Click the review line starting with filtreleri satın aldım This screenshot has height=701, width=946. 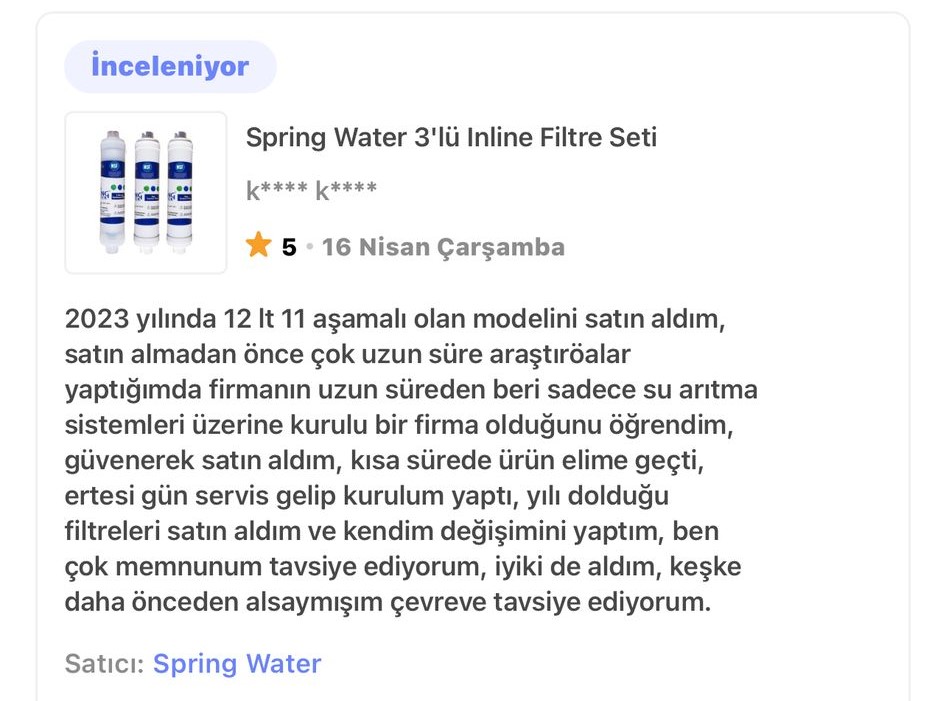tap(392, 531)
